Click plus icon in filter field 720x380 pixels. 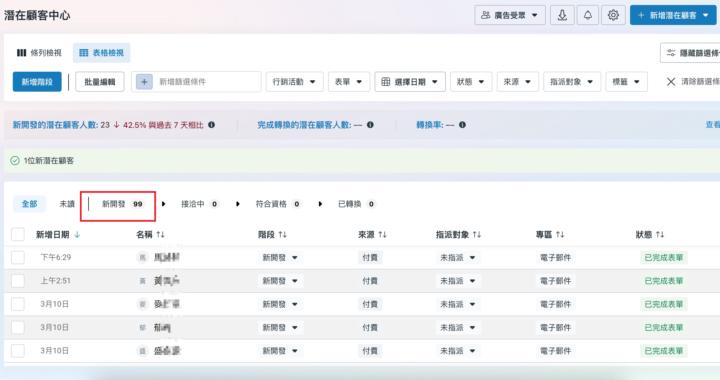pyautogui.click(x=144, y=82)
